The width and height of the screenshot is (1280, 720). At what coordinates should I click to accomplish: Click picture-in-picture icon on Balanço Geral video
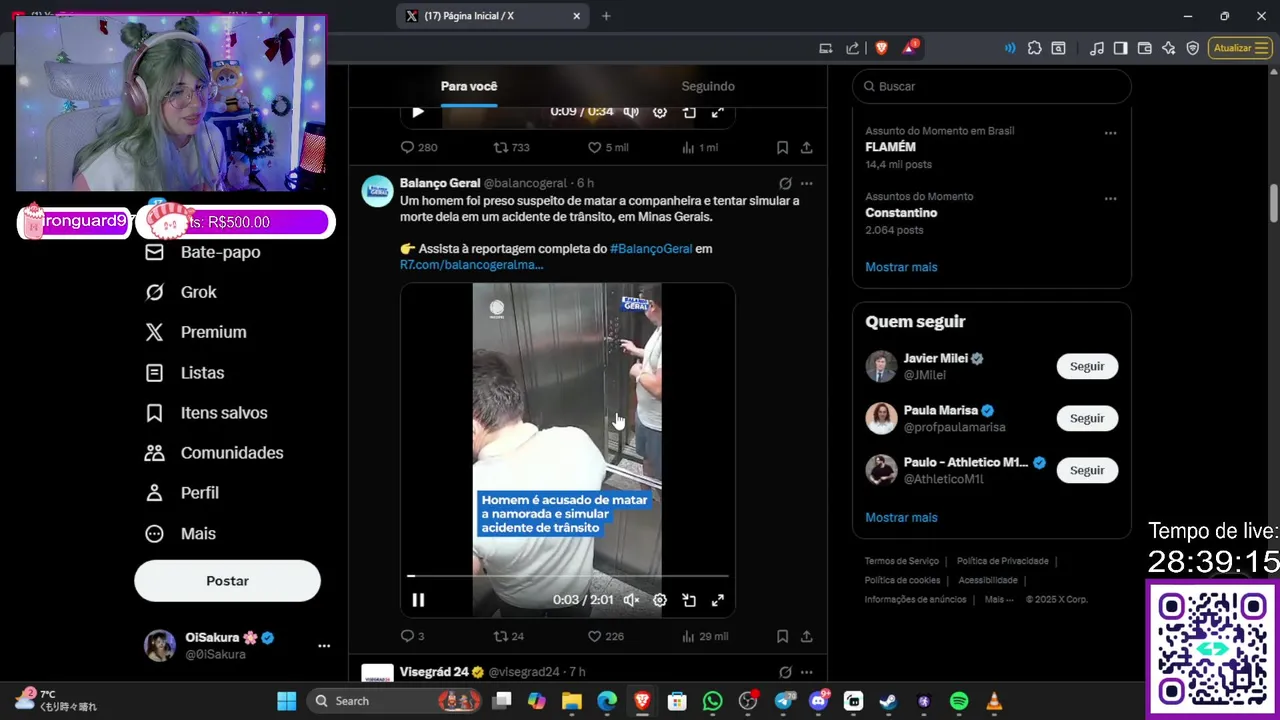[689, 600]
